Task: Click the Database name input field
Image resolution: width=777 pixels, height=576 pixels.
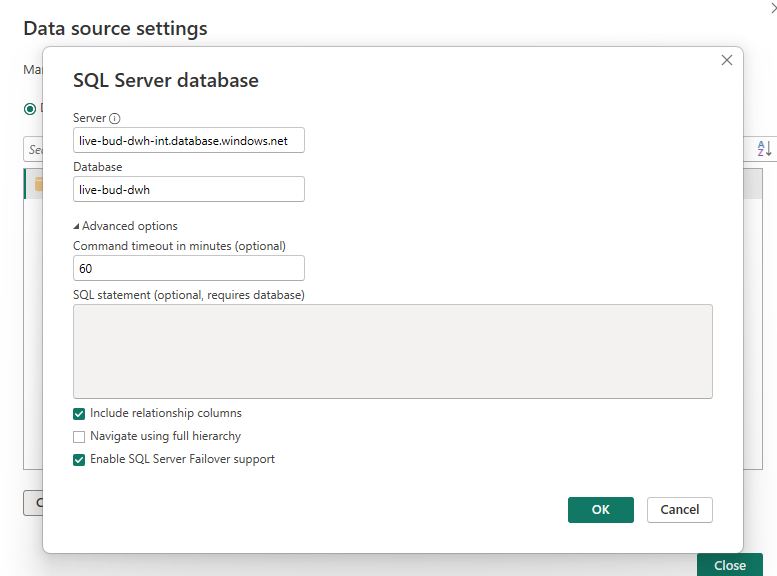Action: pos(189,189)
